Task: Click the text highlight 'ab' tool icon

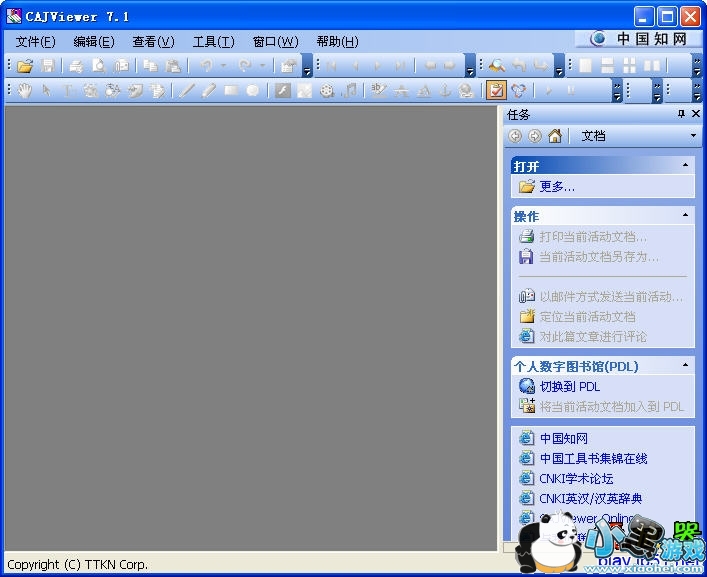Action: (378, 91)
